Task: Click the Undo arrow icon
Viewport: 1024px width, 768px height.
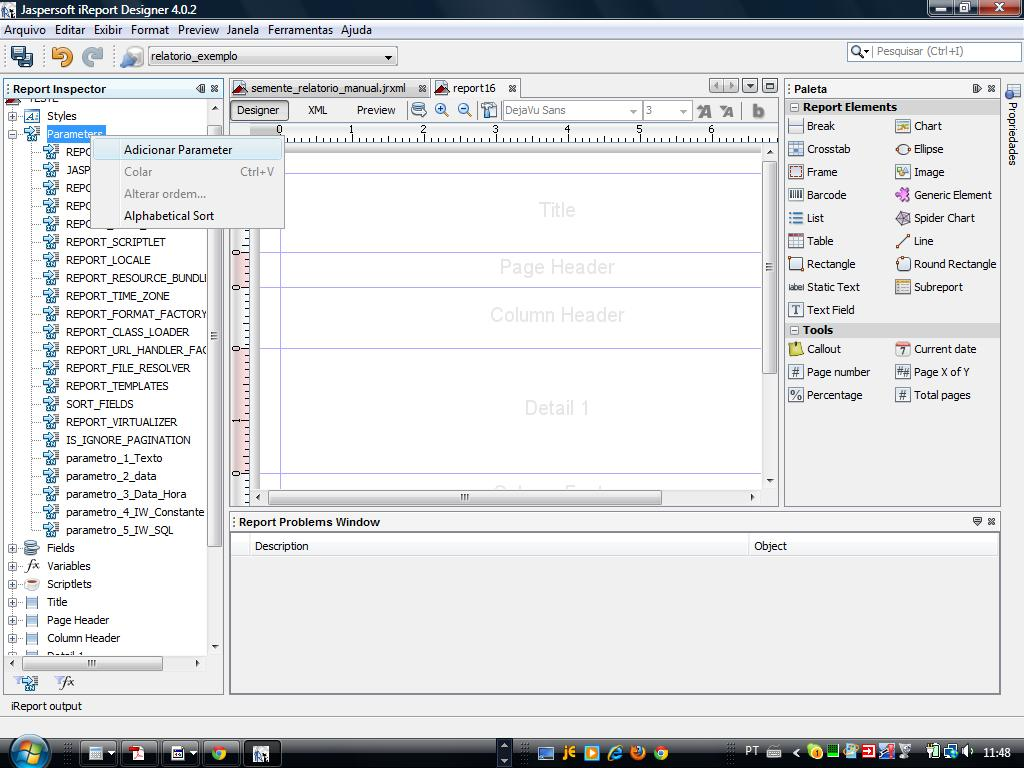Action: pyautogui.click(x=62, y=56)
